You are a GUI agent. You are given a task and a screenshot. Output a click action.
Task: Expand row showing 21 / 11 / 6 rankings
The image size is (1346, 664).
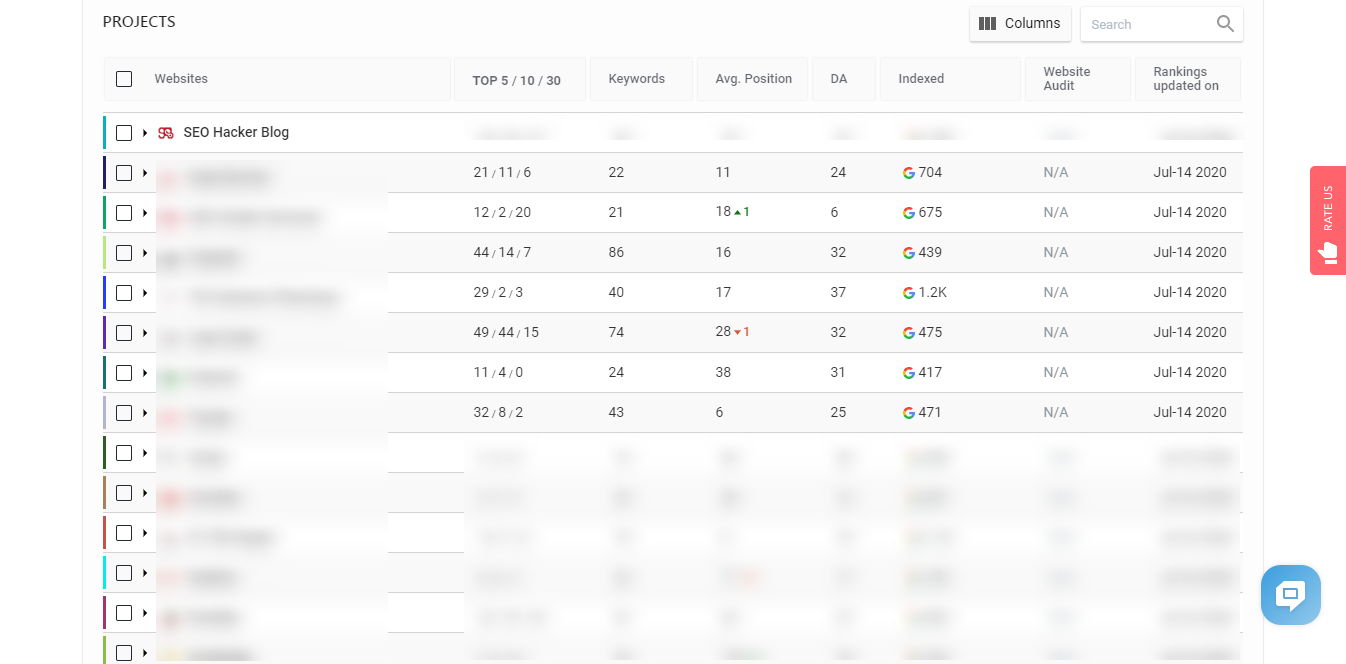pyautogui.click(x=145, y=173)
